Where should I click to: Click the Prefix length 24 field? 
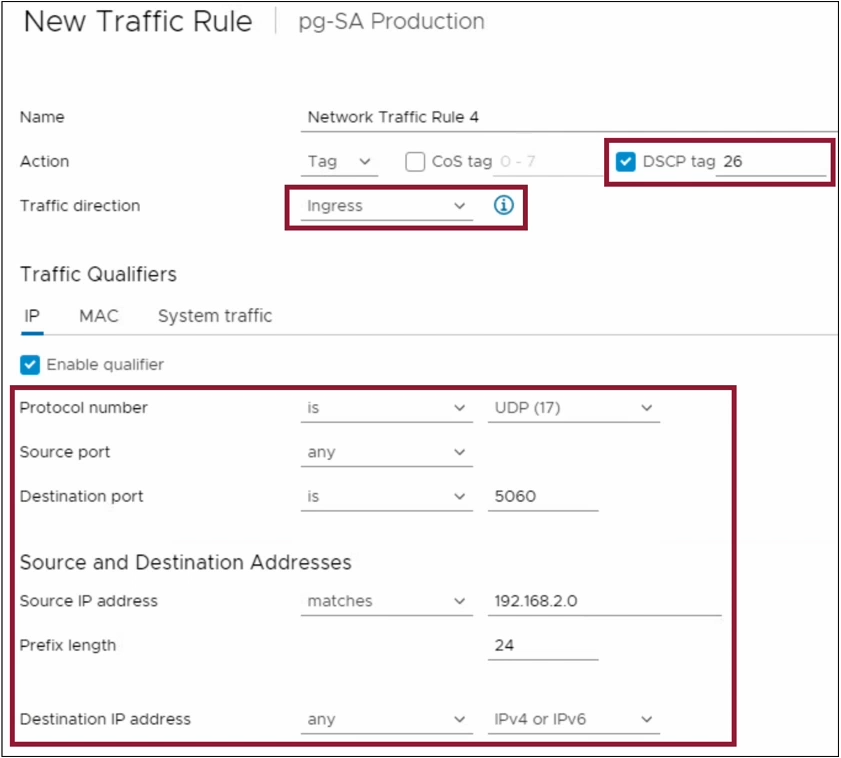540,645
